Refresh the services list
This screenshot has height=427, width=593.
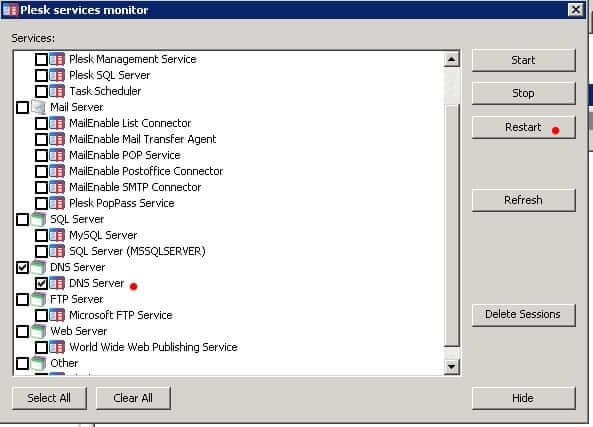tap(523, 200)
